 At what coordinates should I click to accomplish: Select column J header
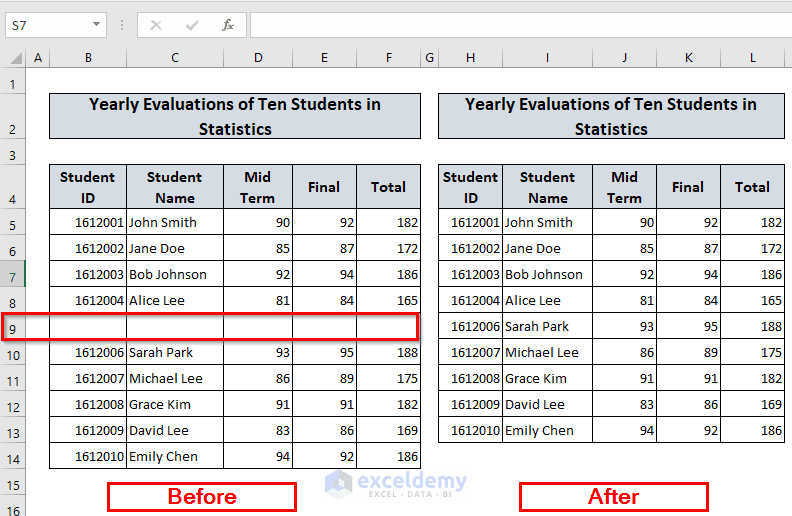click(x=624, y=58)
